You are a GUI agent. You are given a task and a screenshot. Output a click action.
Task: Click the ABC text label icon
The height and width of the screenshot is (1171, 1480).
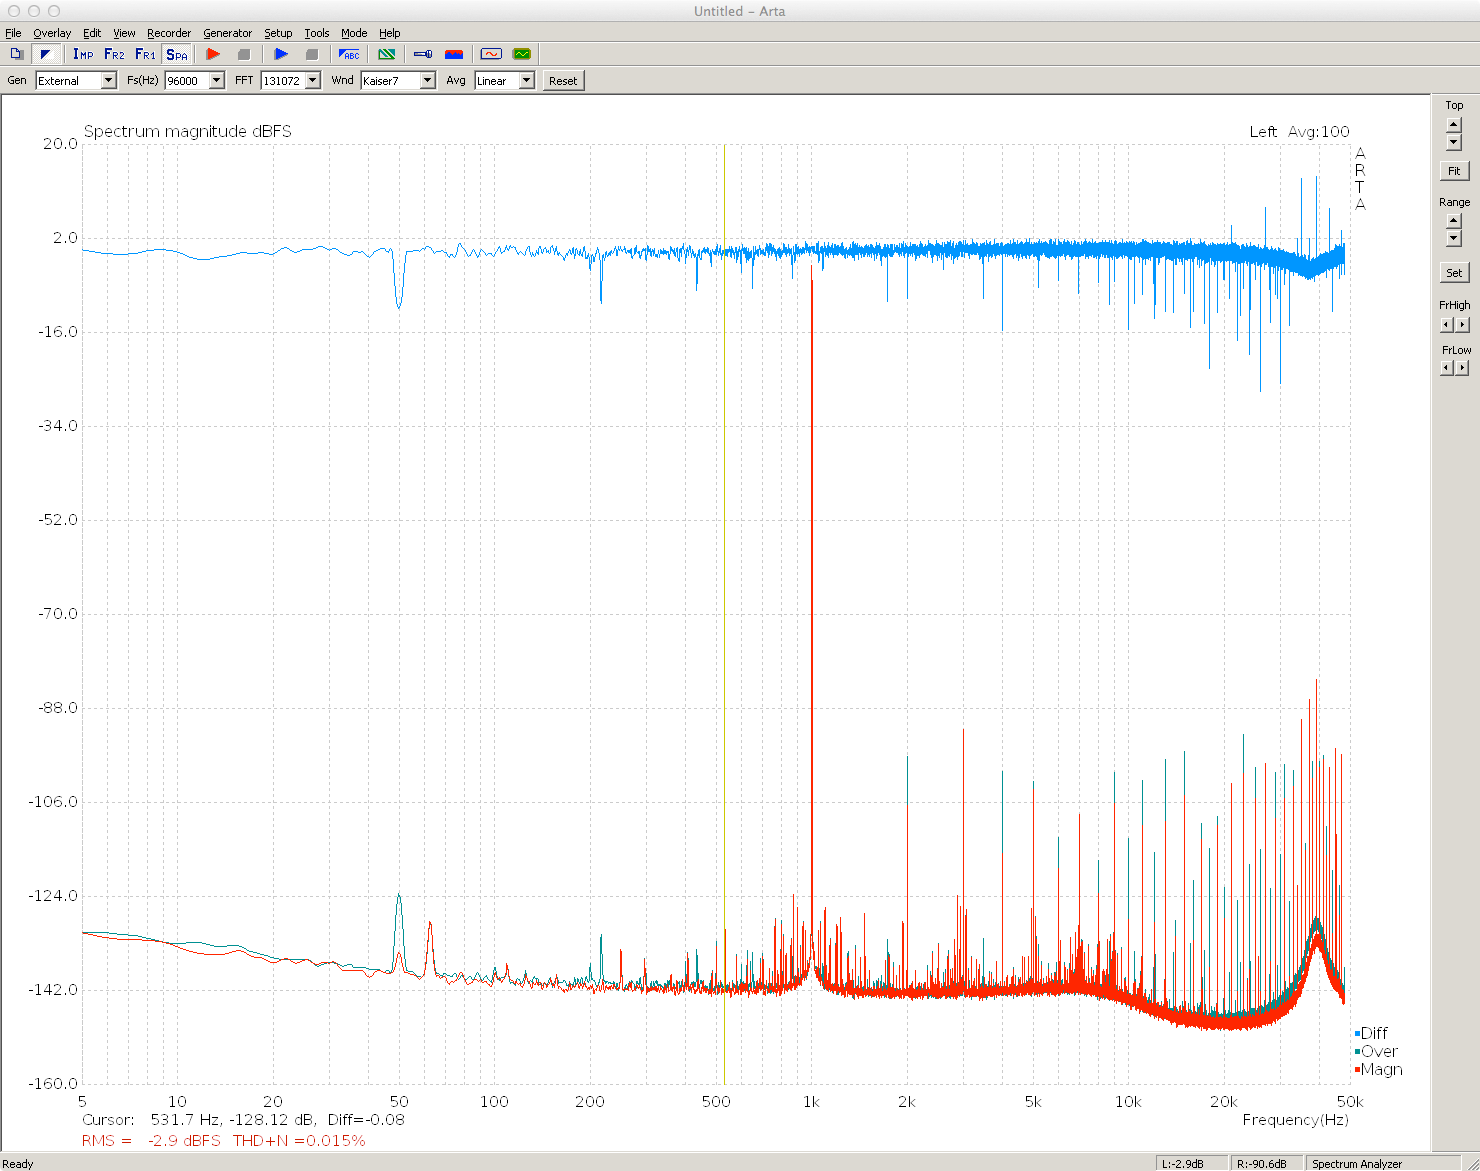click(349, 54)
